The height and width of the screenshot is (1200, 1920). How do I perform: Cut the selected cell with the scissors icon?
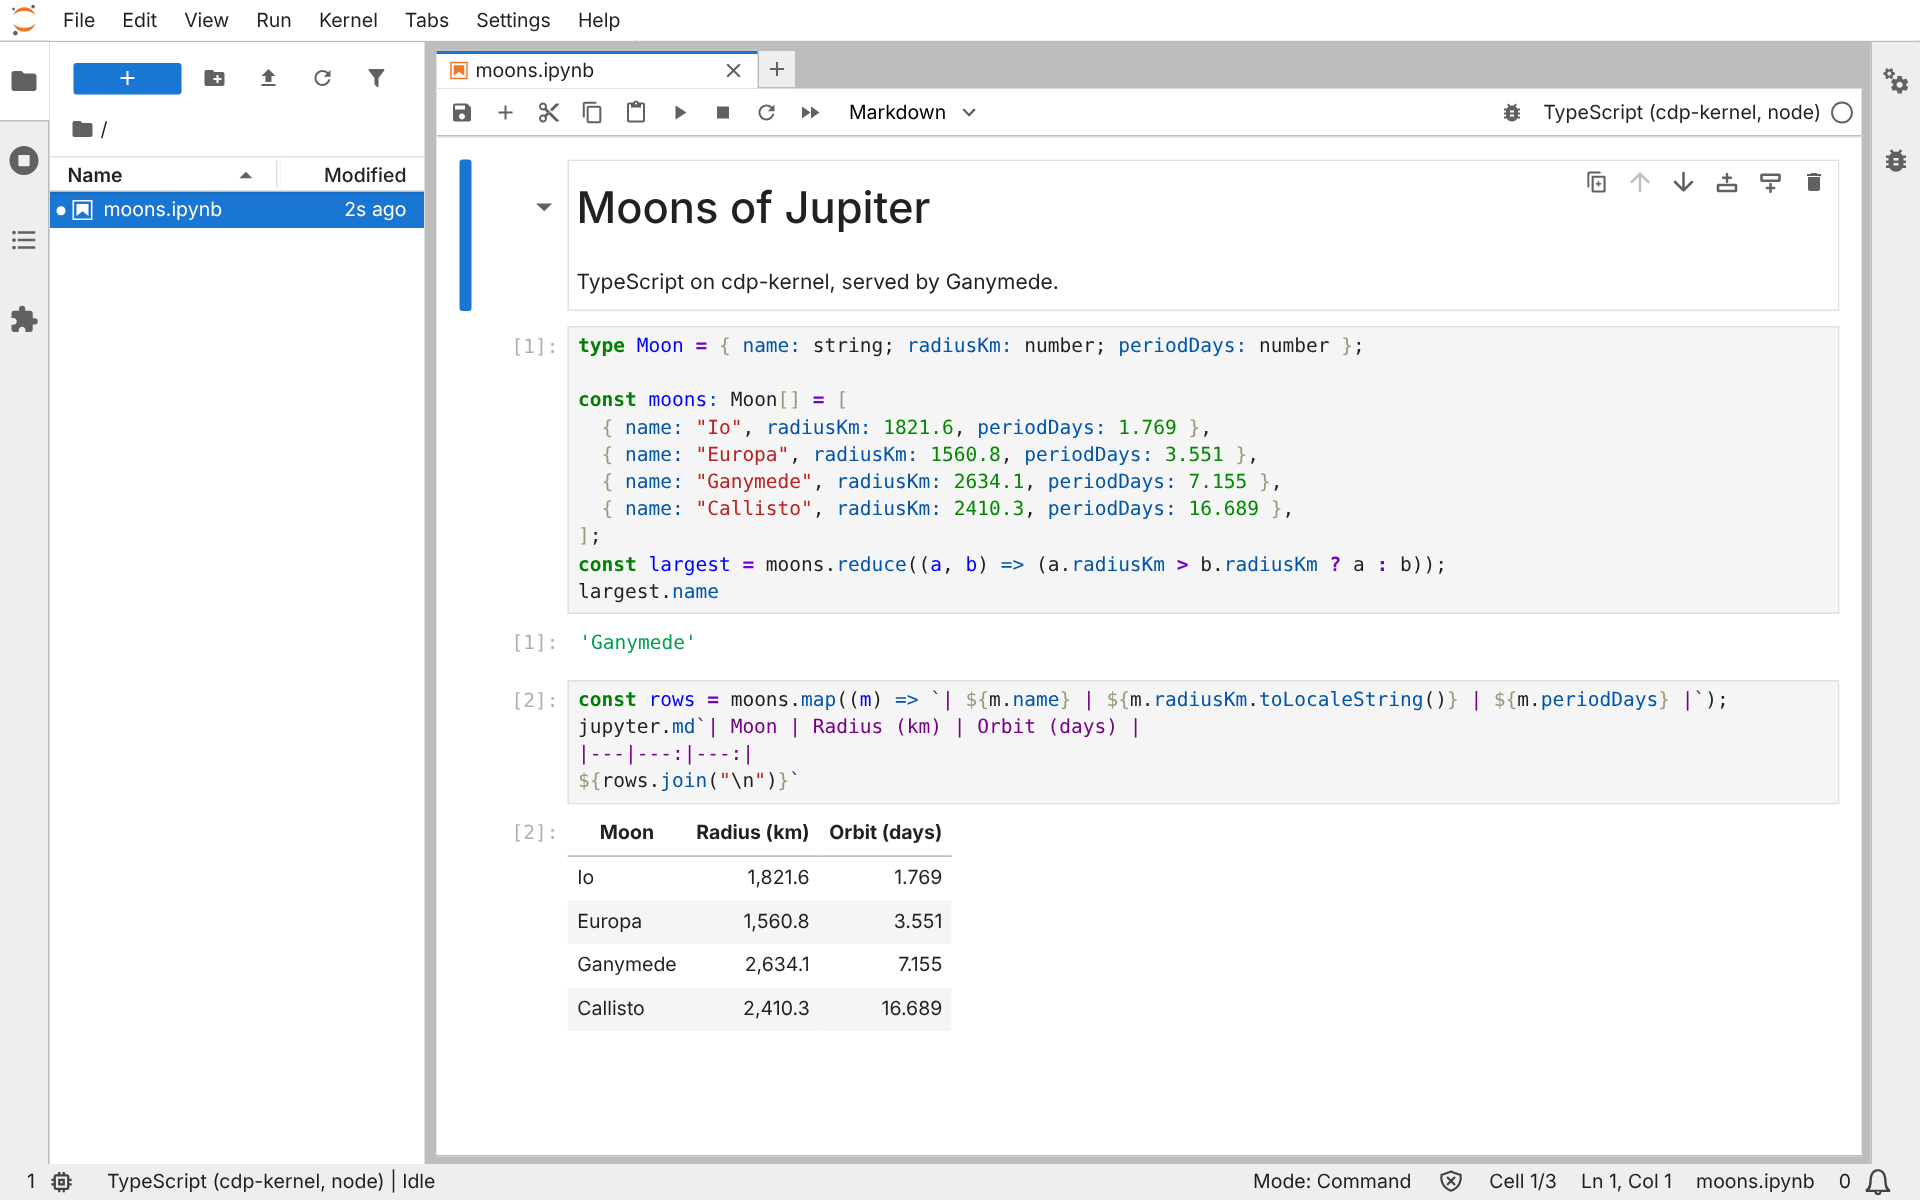pos(549,113)
